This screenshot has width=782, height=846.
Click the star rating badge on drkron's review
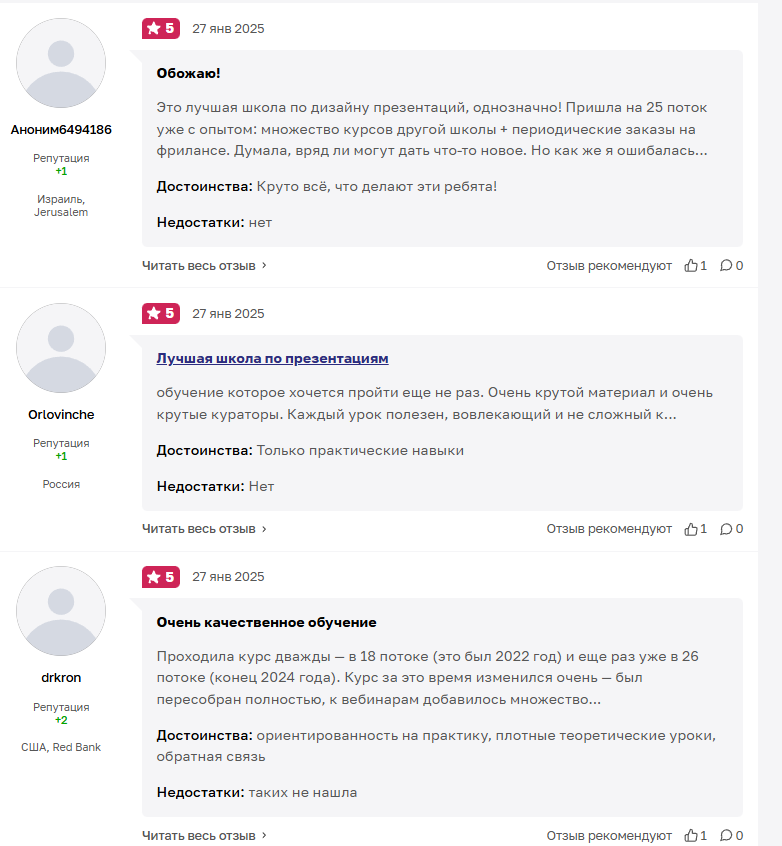[x=160, y=577]
